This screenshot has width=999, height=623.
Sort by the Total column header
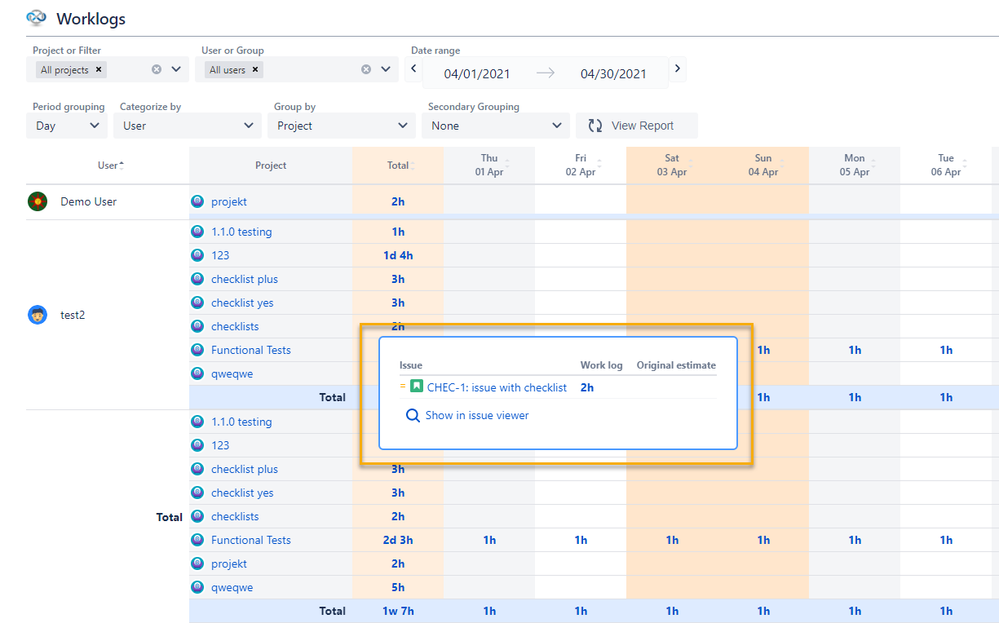pos(400,166)
